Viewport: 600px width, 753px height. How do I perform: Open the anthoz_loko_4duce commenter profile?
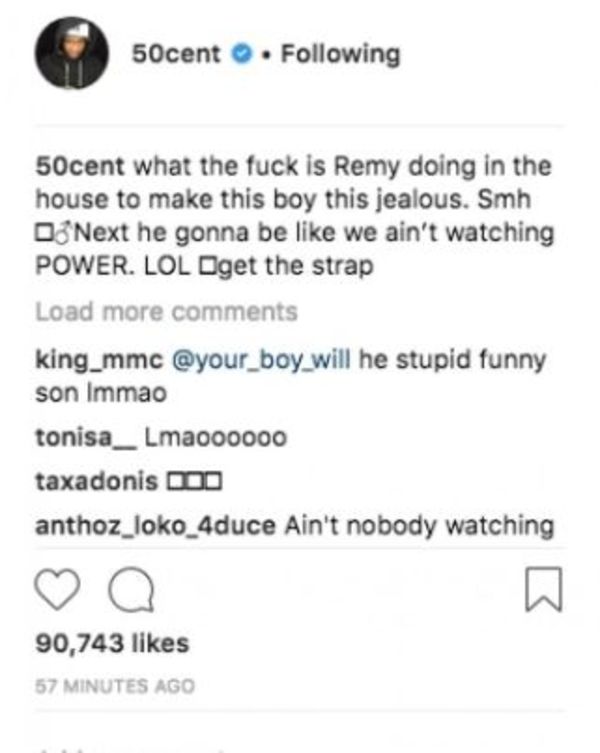(x=155, y=526)
